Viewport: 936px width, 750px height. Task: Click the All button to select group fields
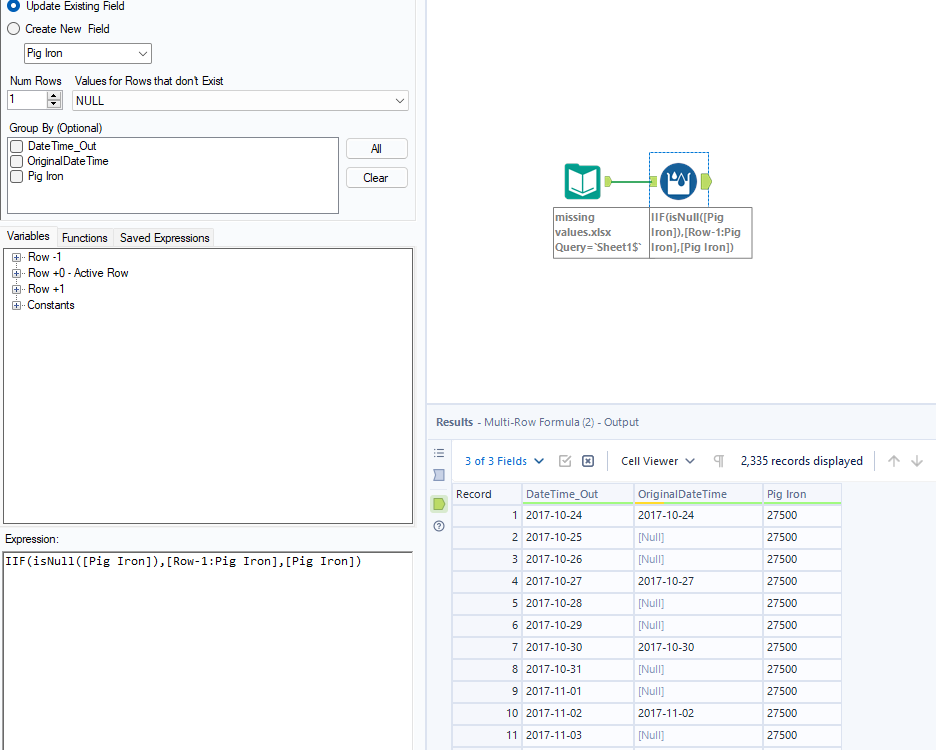click(376, 148)
